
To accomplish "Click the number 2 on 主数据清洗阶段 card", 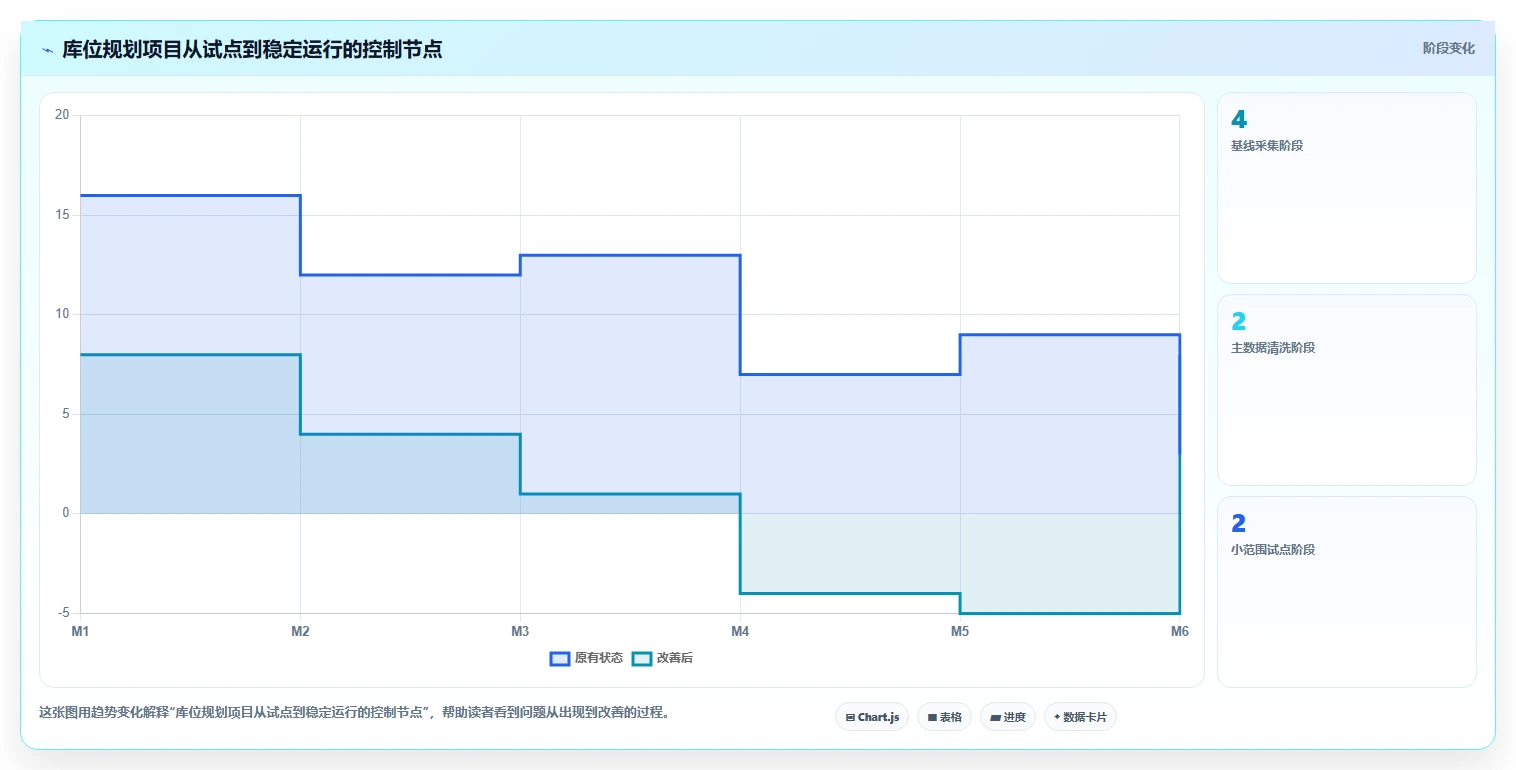I will (x=1239, y=322).
